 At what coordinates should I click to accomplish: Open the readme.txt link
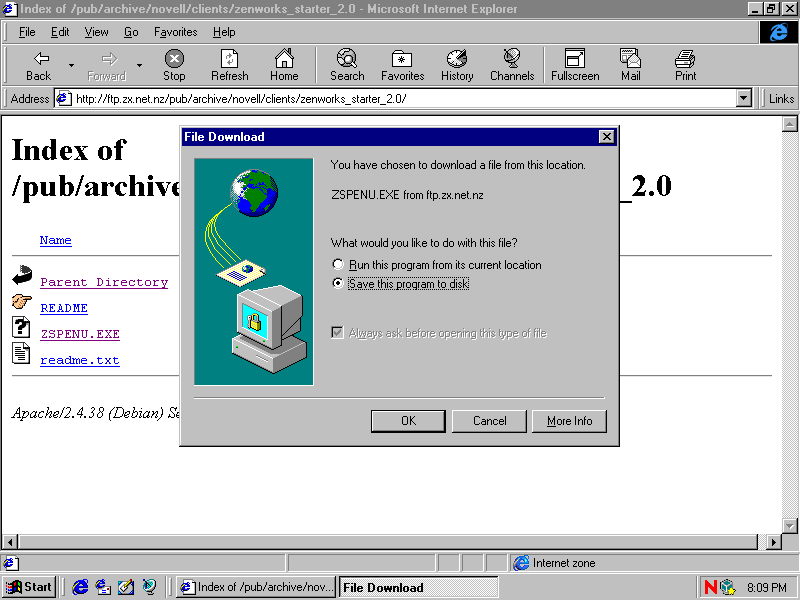point(80,360)
